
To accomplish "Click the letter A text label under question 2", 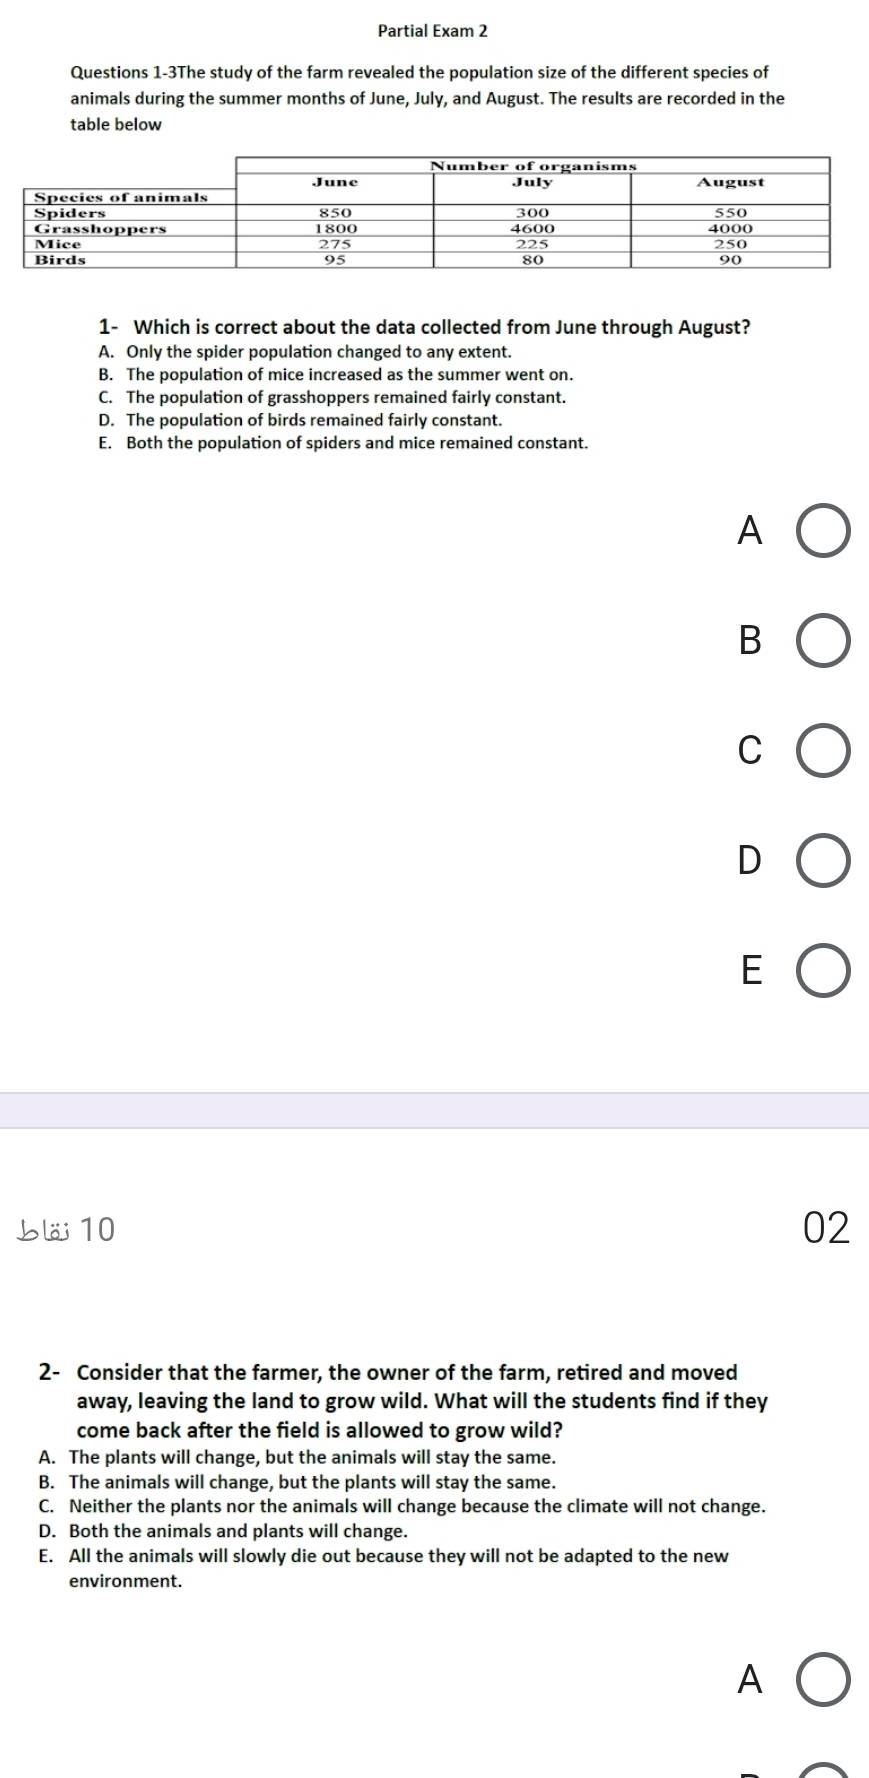I will pyautogui.click(x=749, y=1680).
